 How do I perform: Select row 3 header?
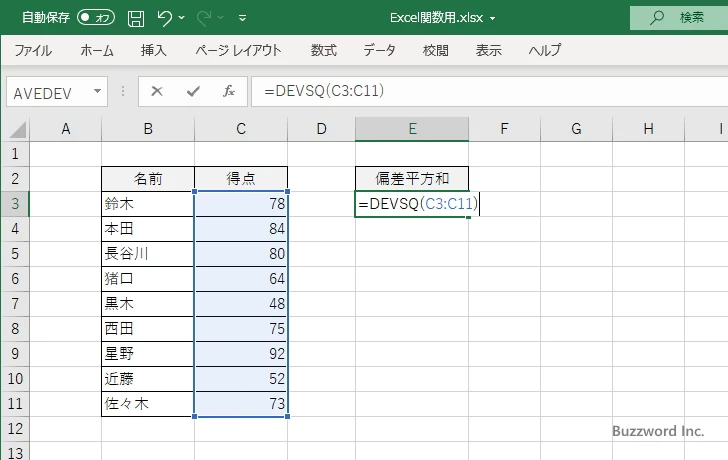tap(15, 204)
